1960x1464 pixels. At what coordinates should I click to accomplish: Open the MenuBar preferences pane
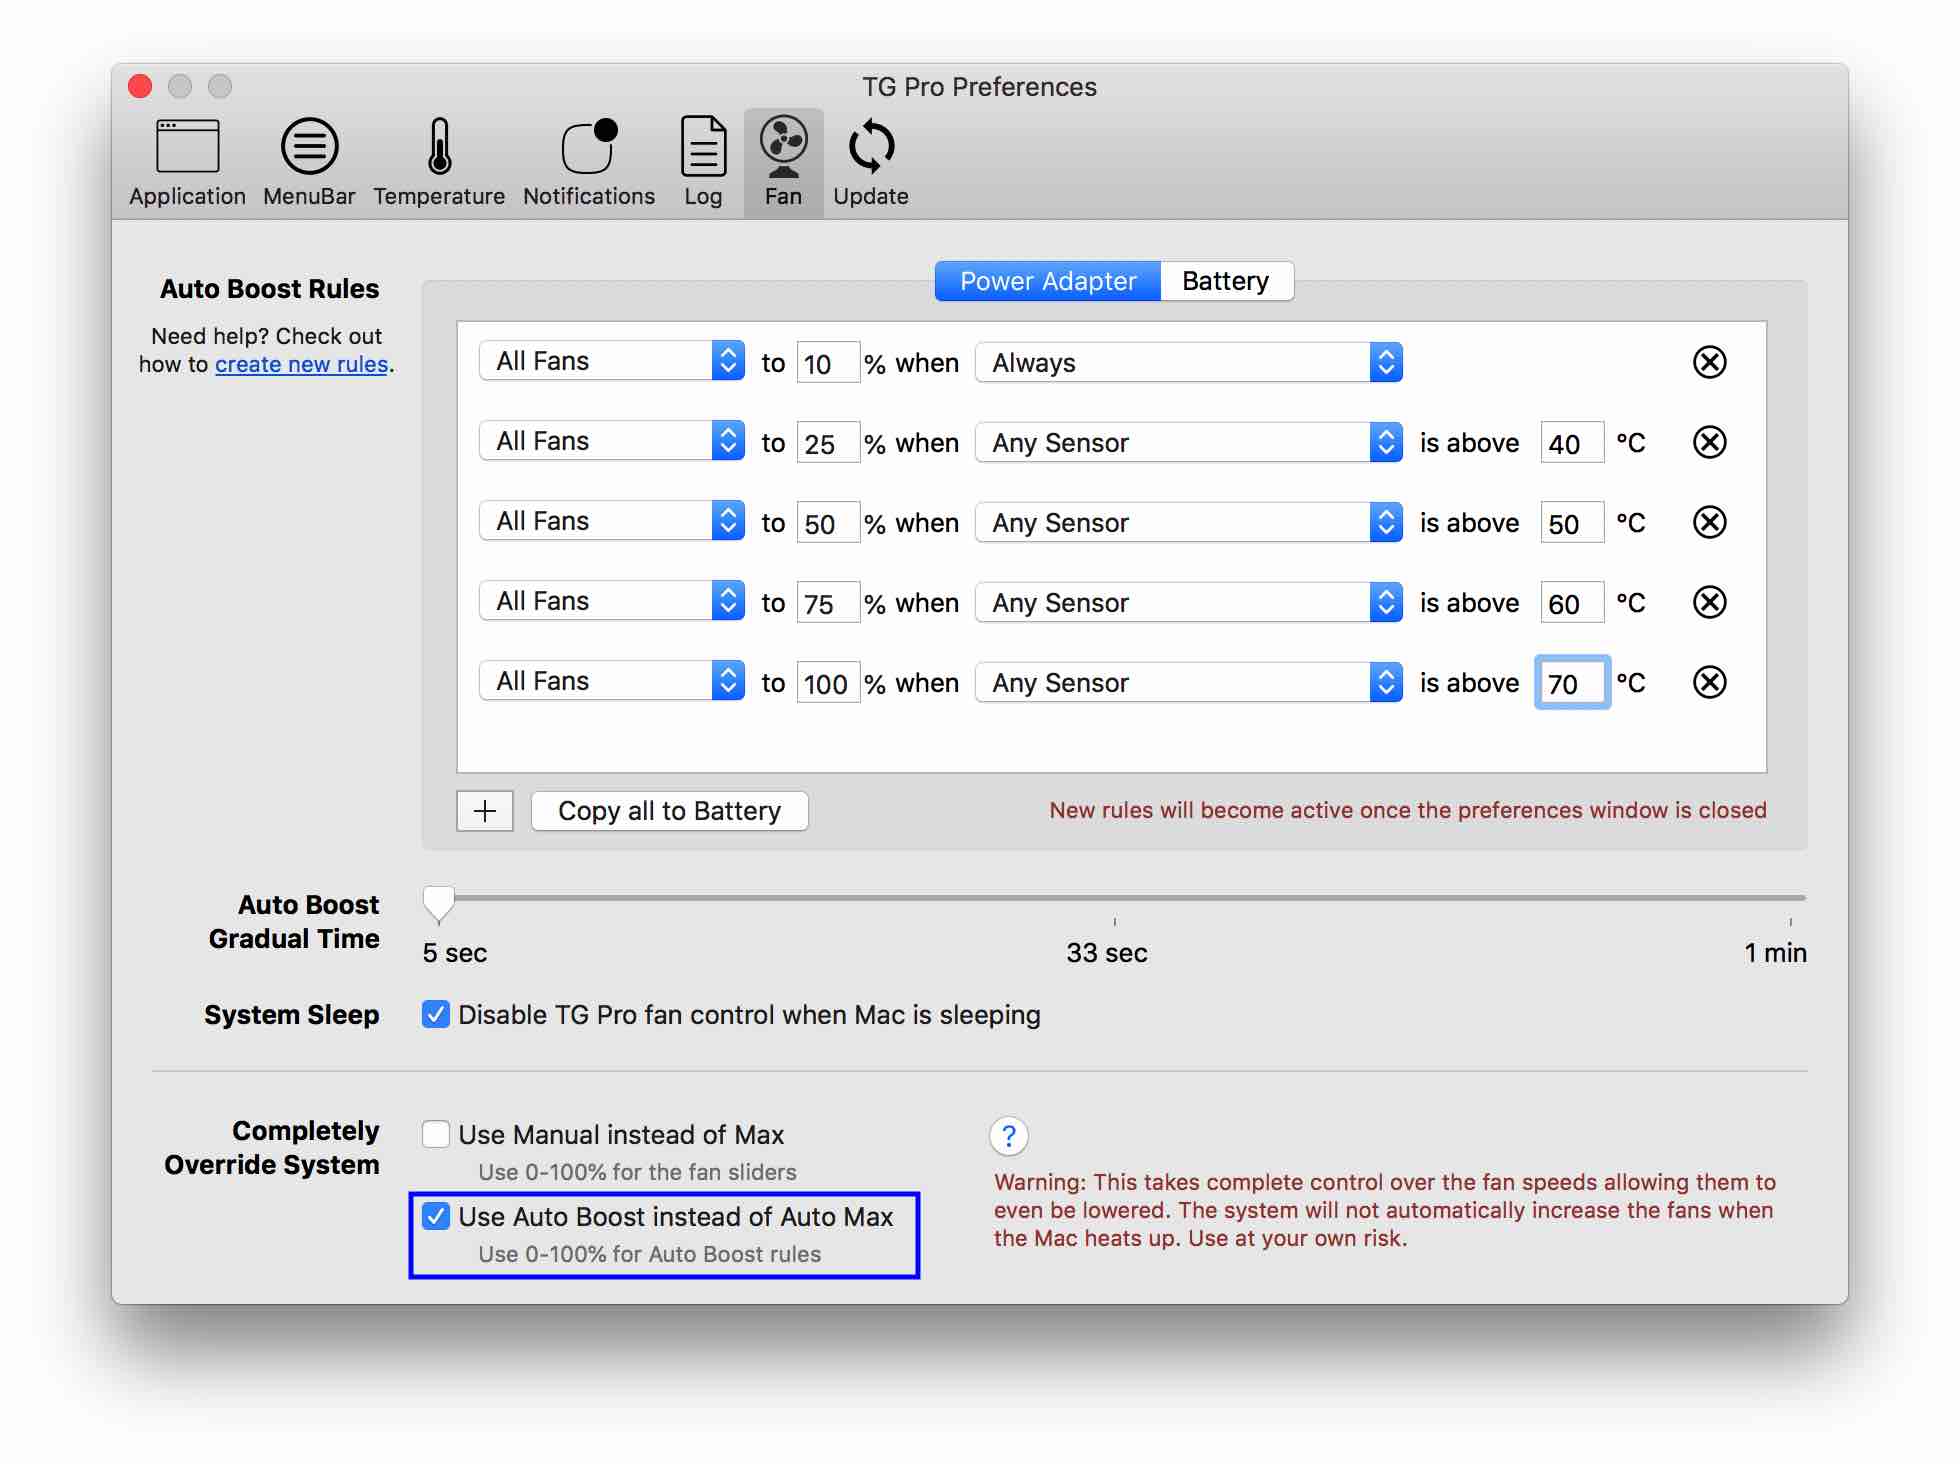[309, 162]
